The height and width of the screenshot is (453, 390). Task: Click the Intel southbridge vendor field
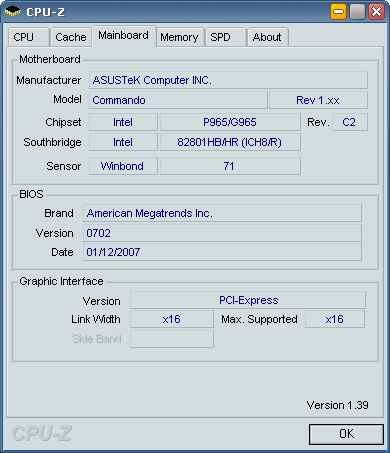pyautogui.click(x=123, y=142)
